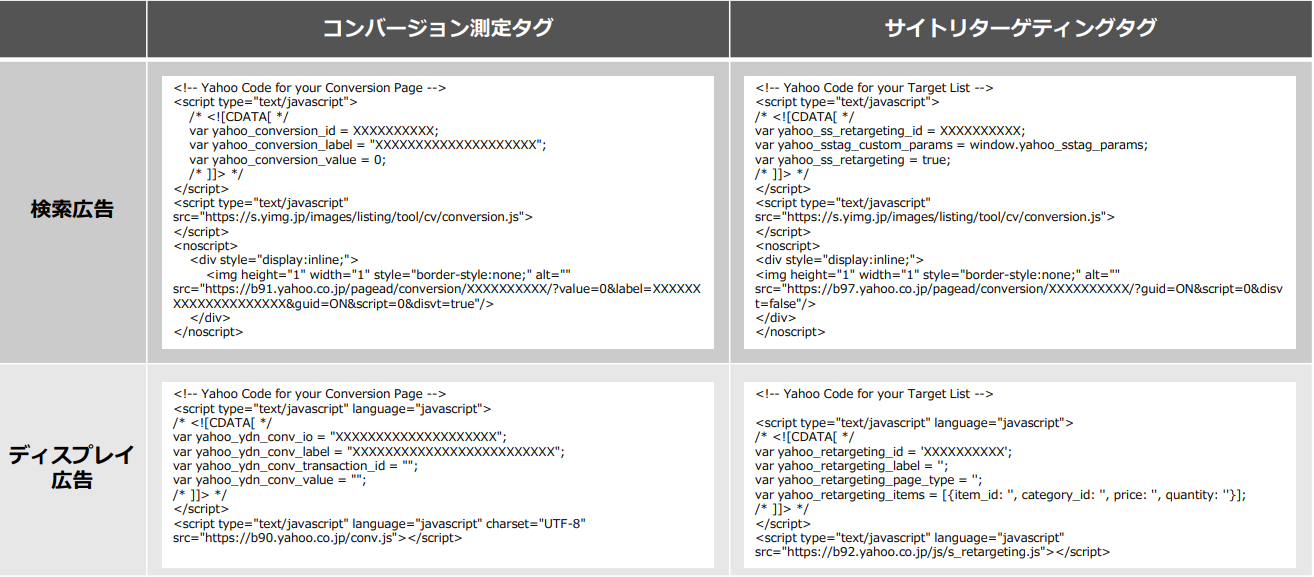Select the b92.yahoo.co.jp/js/s_retargeting.js source line

[933, 552]
